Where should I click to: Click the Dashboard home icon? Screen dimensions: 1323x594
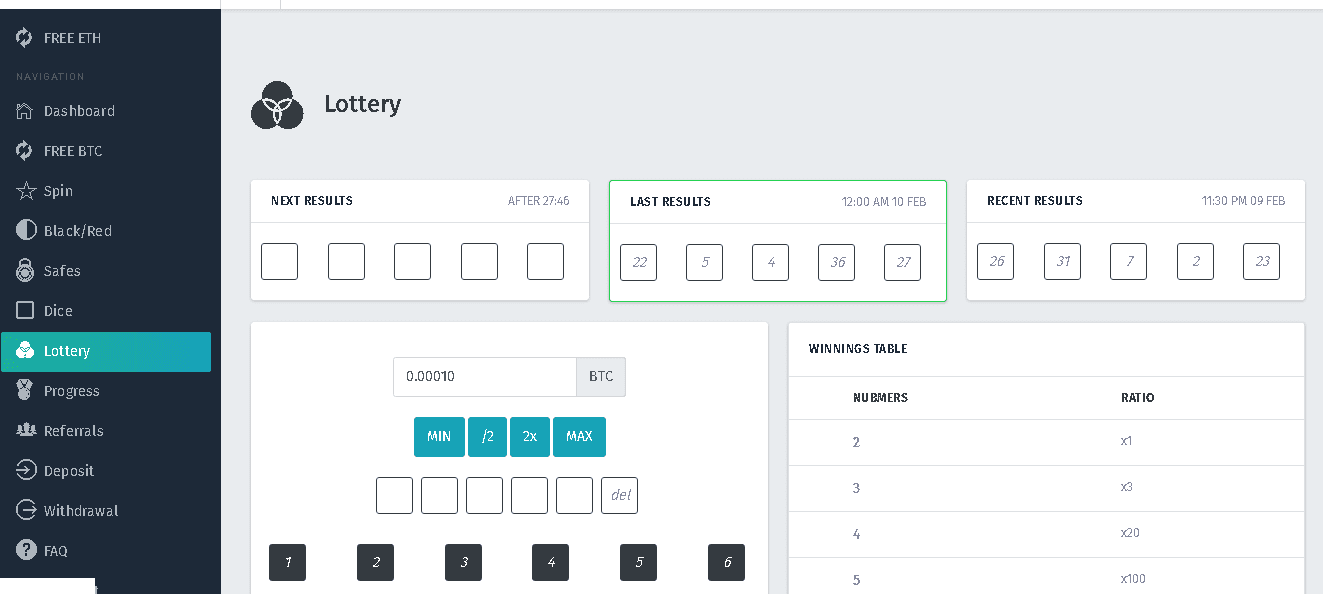(x=25, y=111)
